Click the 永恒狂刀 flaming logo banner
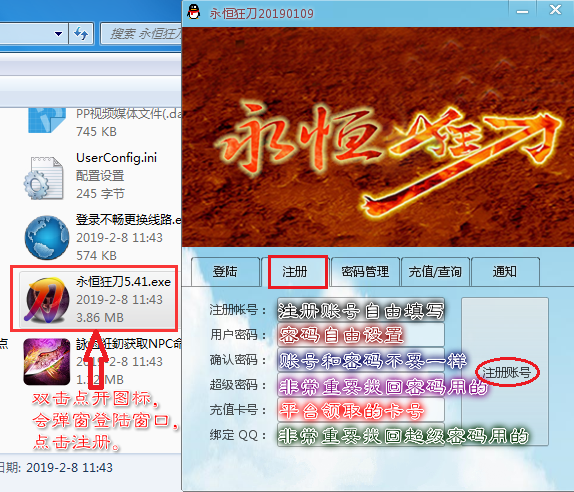 pos(378,137)
